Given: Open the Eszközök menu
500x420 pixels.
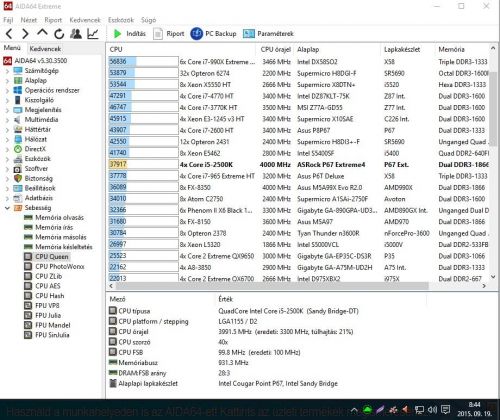Looking at the screenshot, I should [121, 20].
